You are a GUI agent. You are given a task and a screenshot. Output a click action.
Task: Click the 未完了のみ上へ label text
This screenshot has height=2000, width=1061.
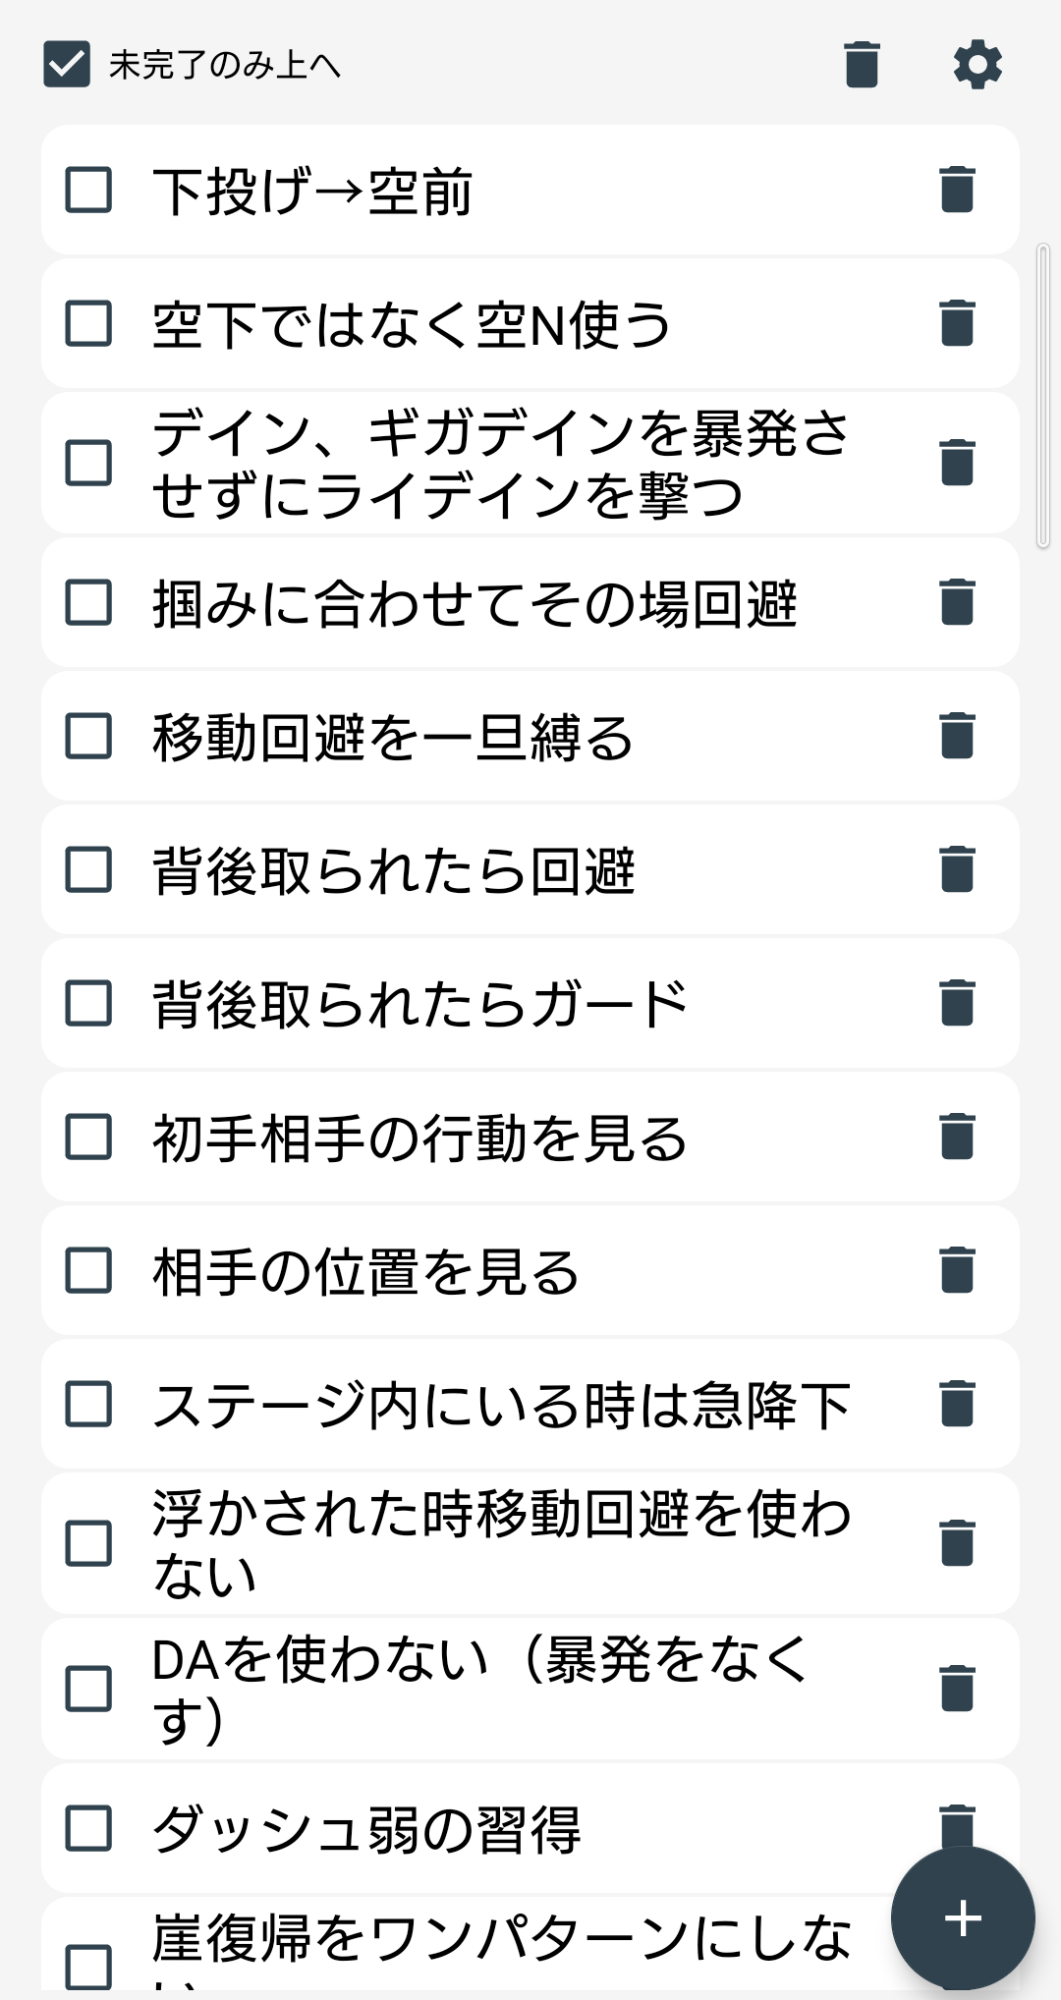click(224, 66)
